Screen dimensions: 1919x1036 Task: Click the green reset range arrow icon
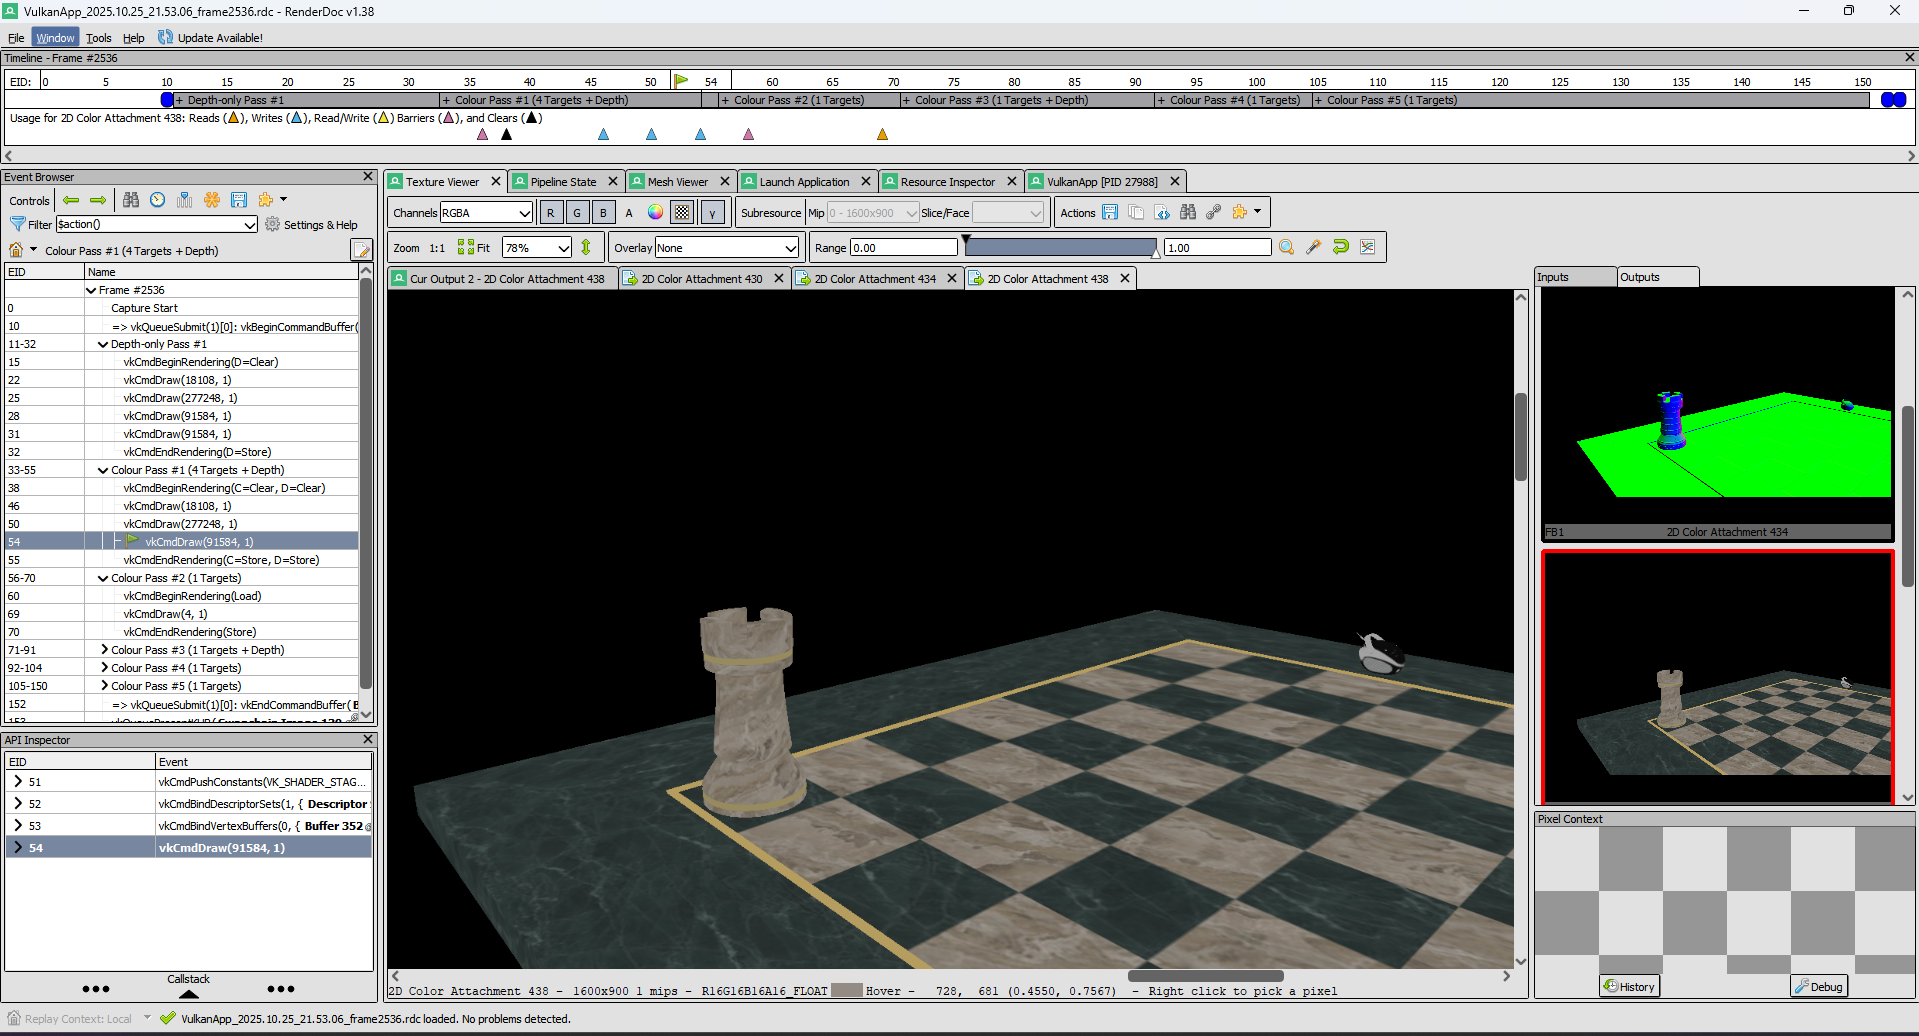[1341, 247]
